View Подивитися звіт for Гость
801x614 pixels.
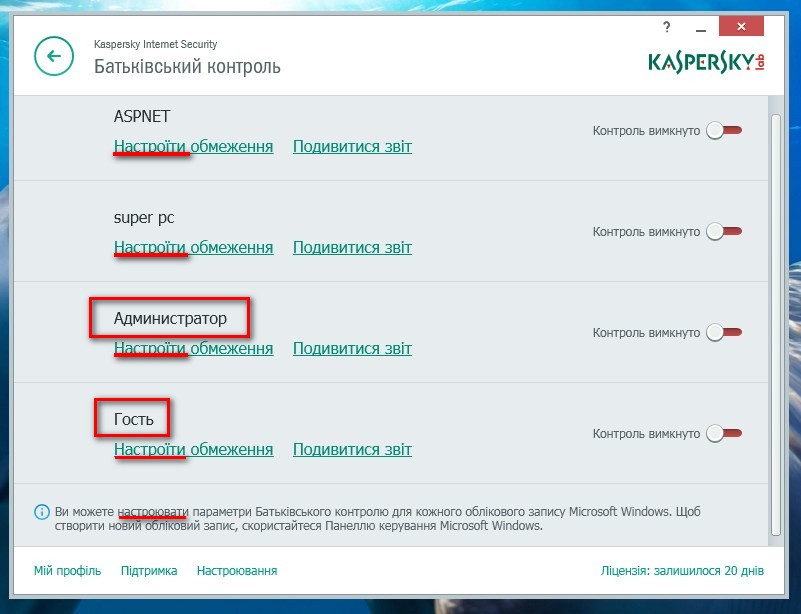pyautogui.click(x=352, y=450)
